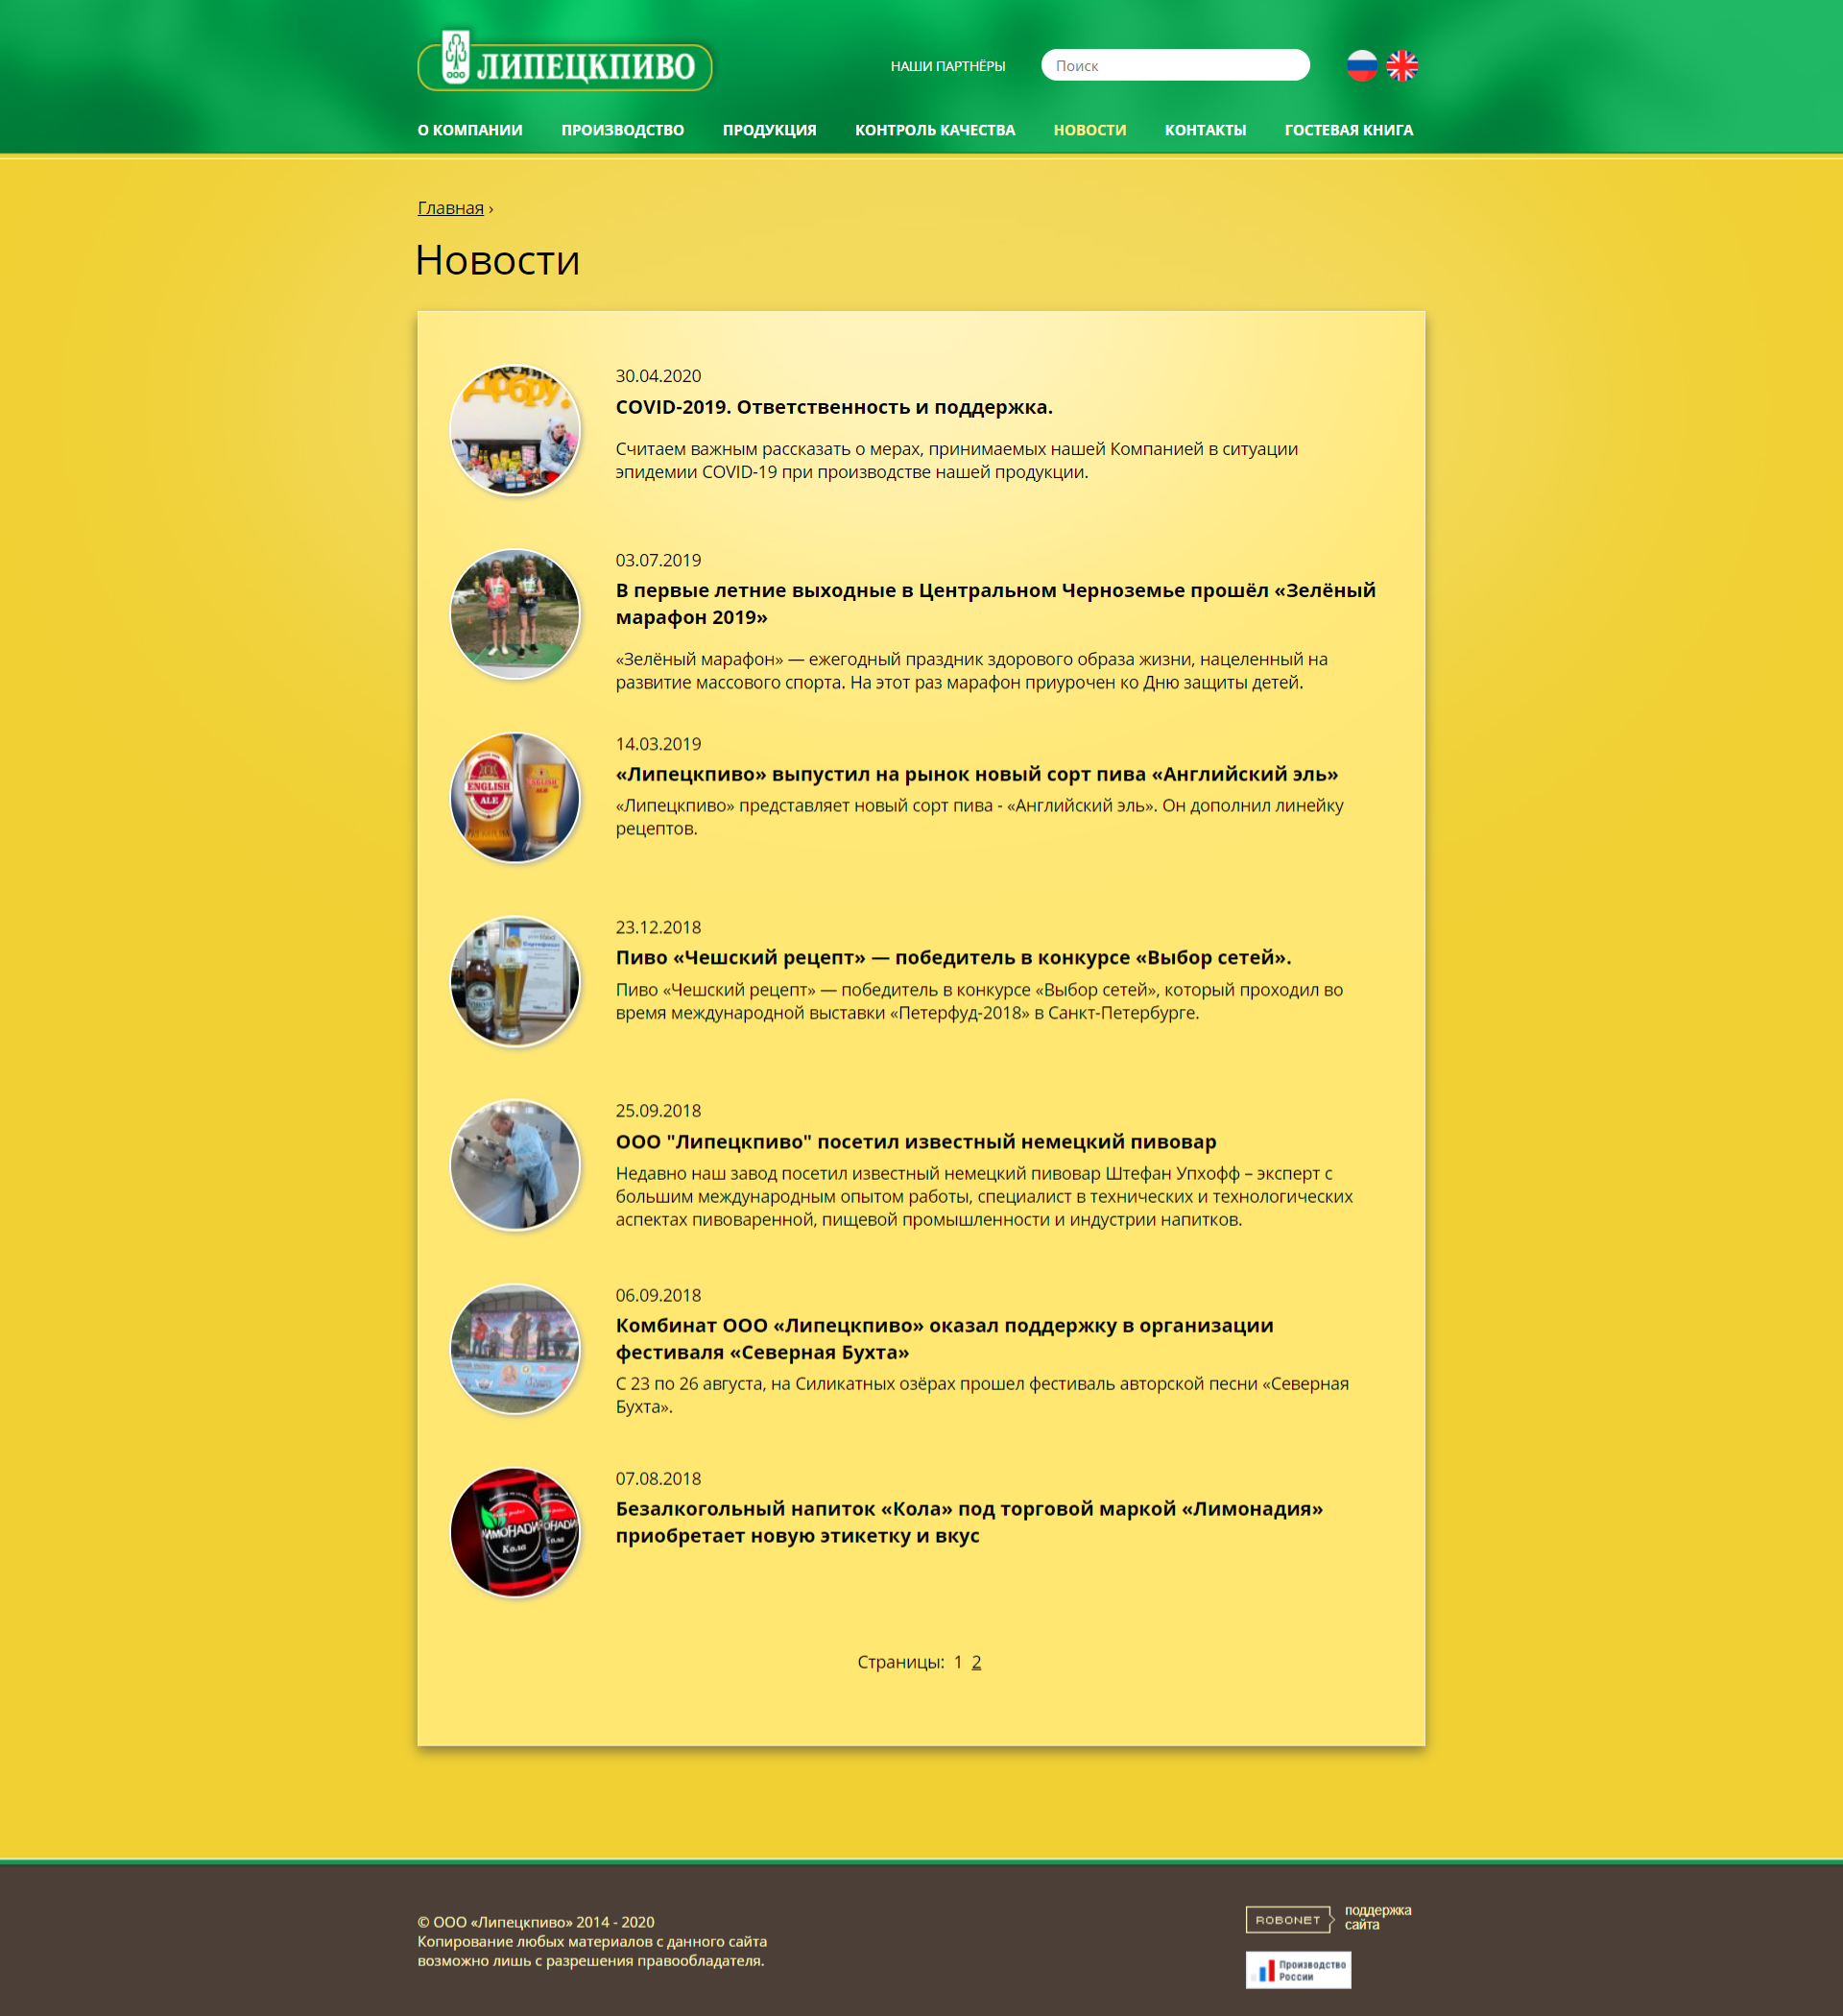Open Лимонадия Кола bottle thumbnail
This screenshot has width=1843, height=2016.
click(x=515, y=1533)
